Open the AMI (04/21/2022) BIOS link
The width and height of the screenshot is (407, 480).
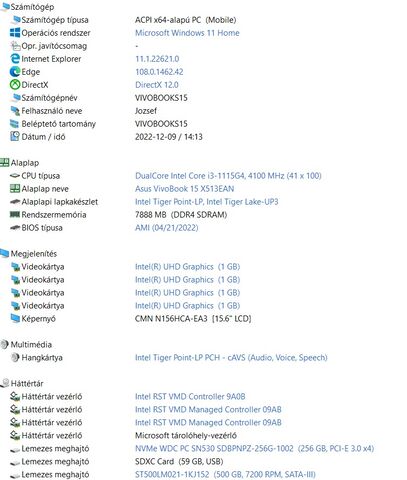click(166, 228)
